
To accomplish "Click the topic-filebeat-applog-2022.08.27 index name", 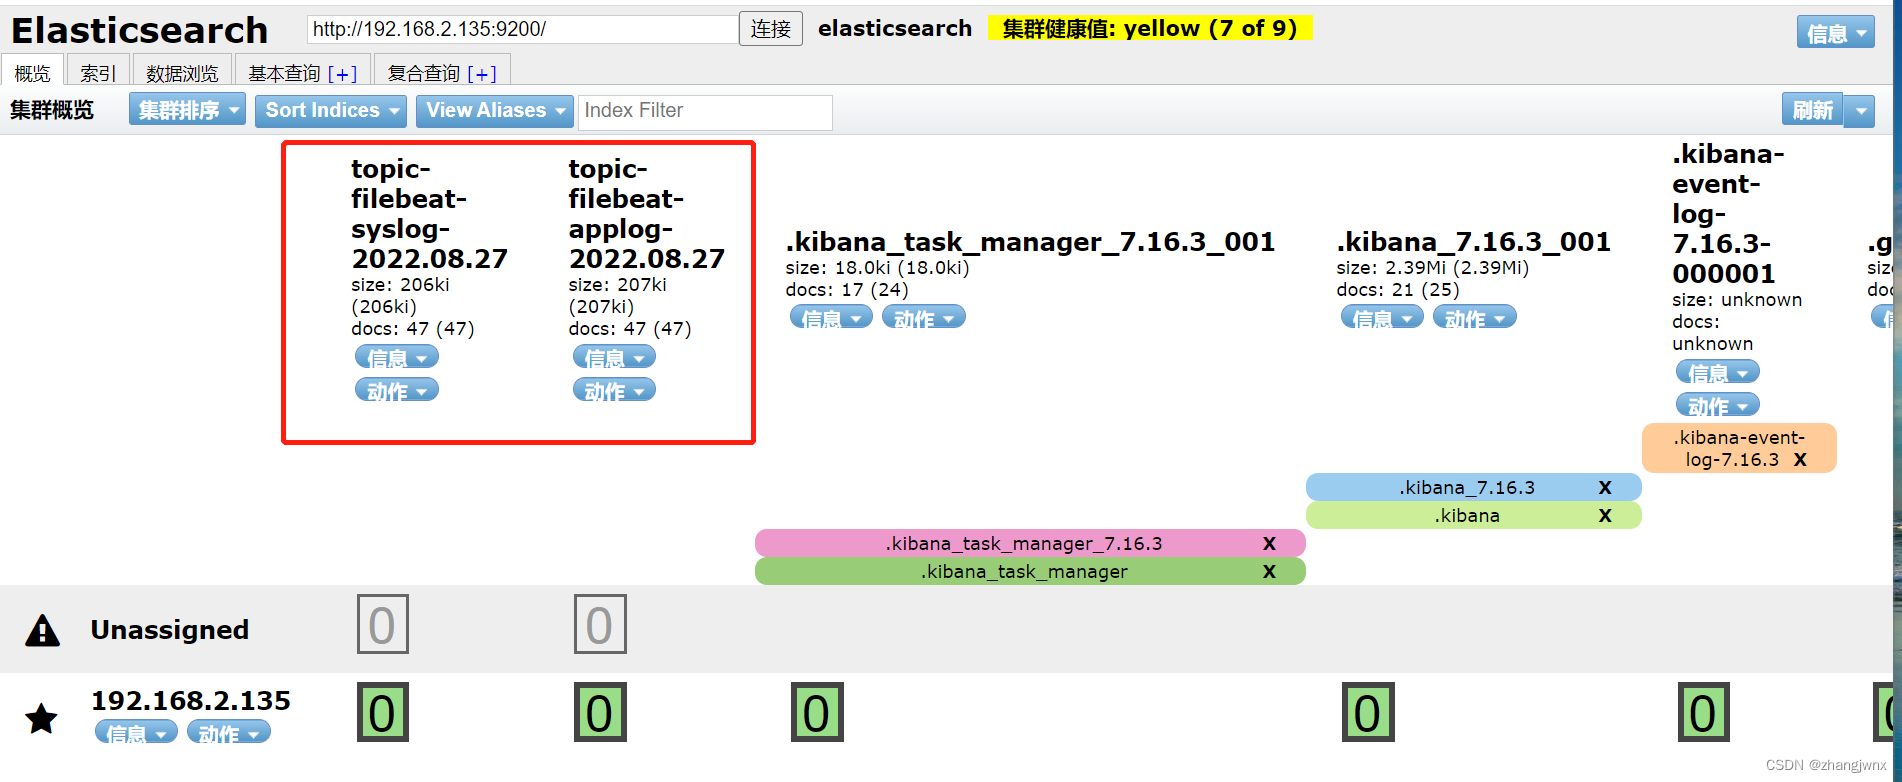I will point(647,214).
